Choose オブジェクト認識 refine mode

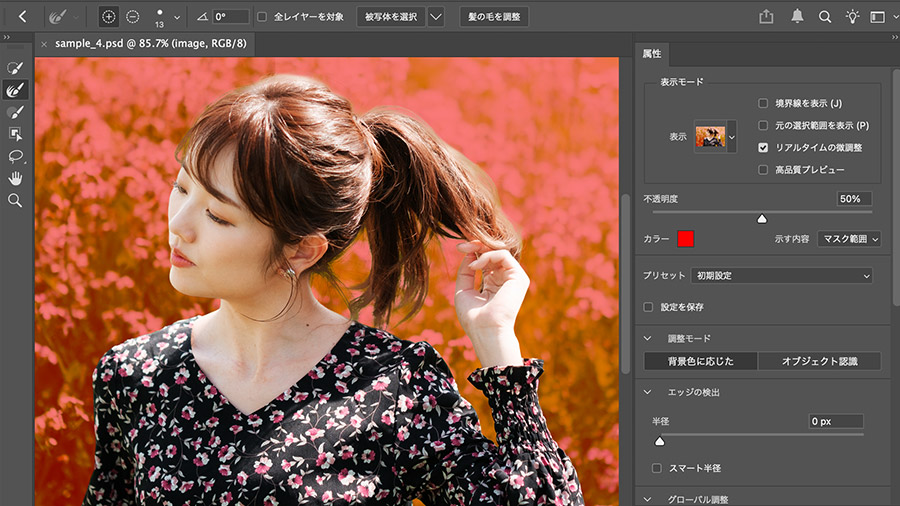[x=820, y=361]
